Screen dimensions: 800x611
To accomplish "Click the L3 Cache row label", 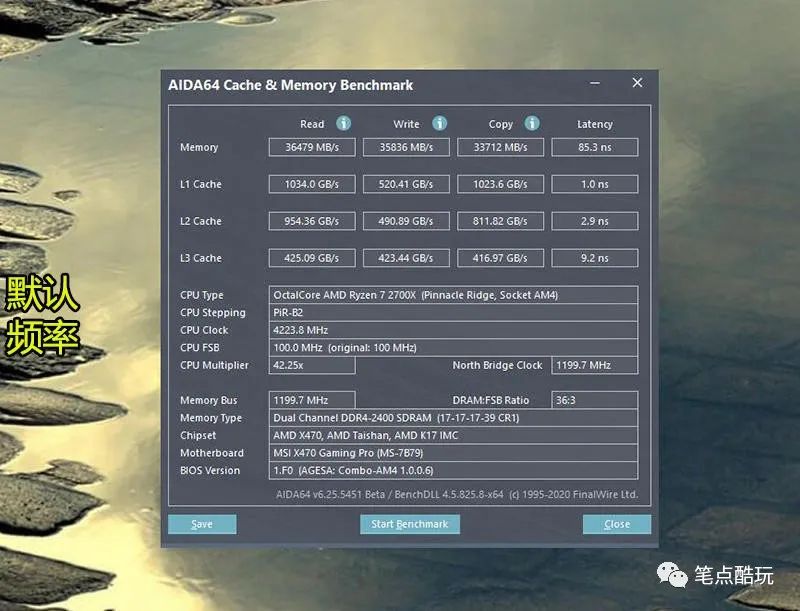I will [201, 258].
